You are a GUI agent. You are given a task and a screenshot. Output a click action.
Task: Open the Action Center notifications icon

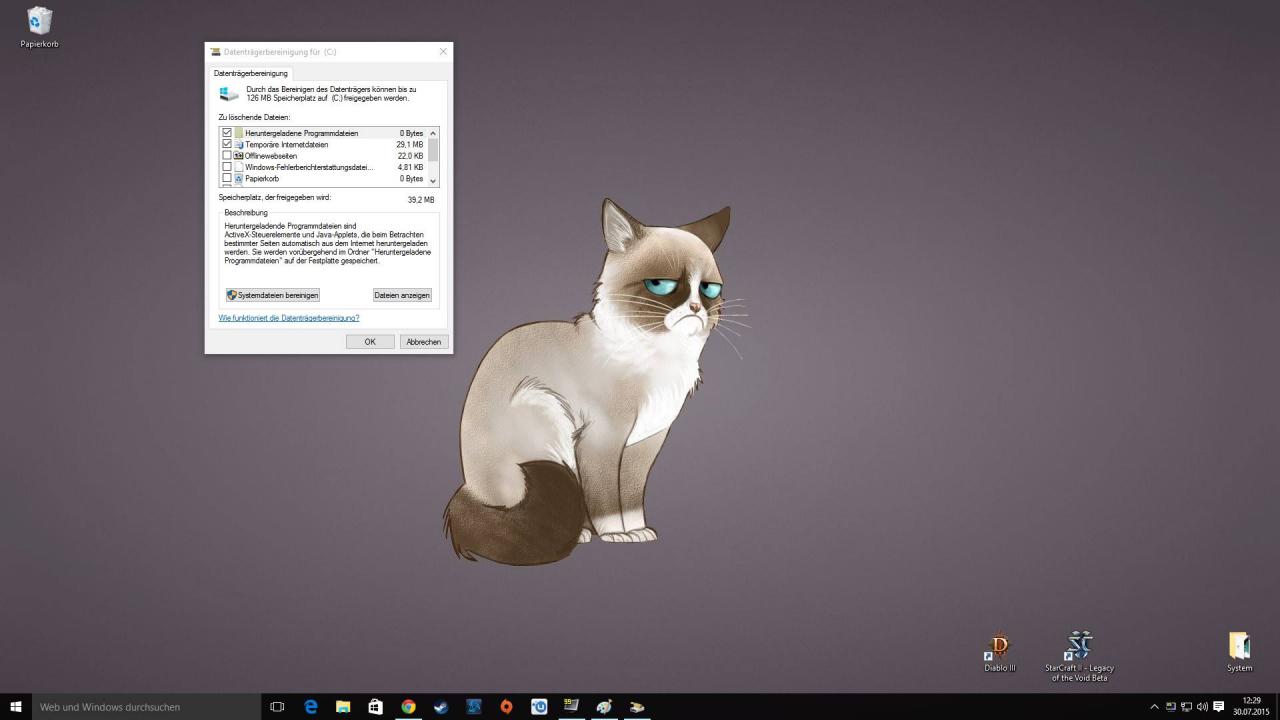[1218, 706]
